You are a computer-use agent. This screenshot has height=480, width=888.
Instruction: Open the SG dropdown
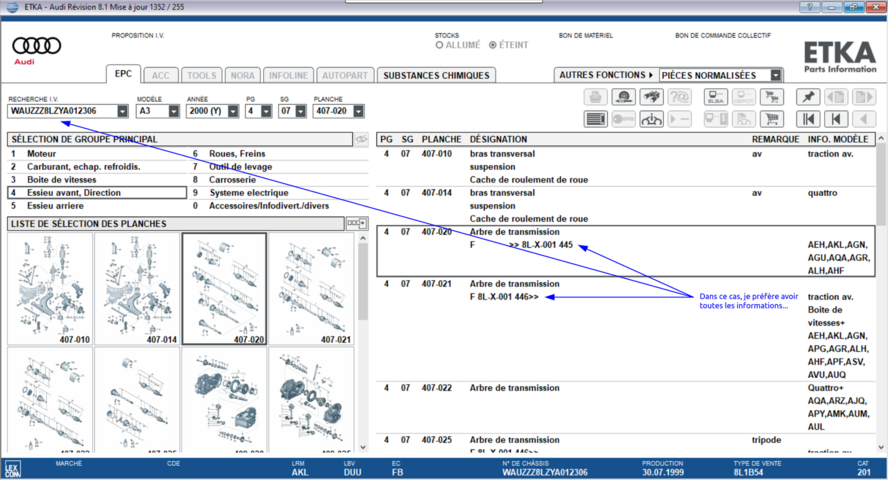[301, 112]
